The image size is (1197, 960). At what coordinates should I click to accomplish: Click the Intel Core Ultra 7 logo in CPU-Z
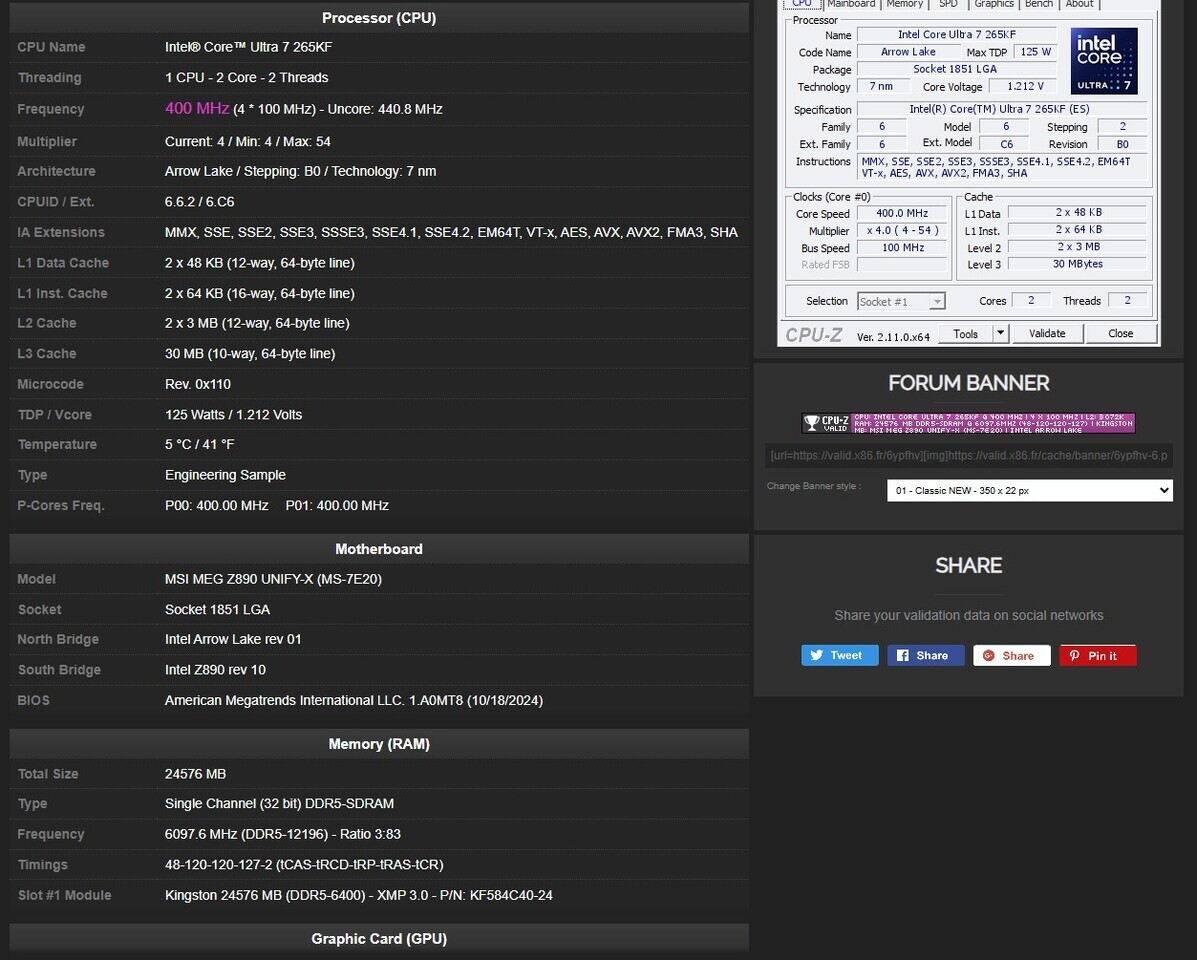pyautogui.click(x=1103, y=60)
